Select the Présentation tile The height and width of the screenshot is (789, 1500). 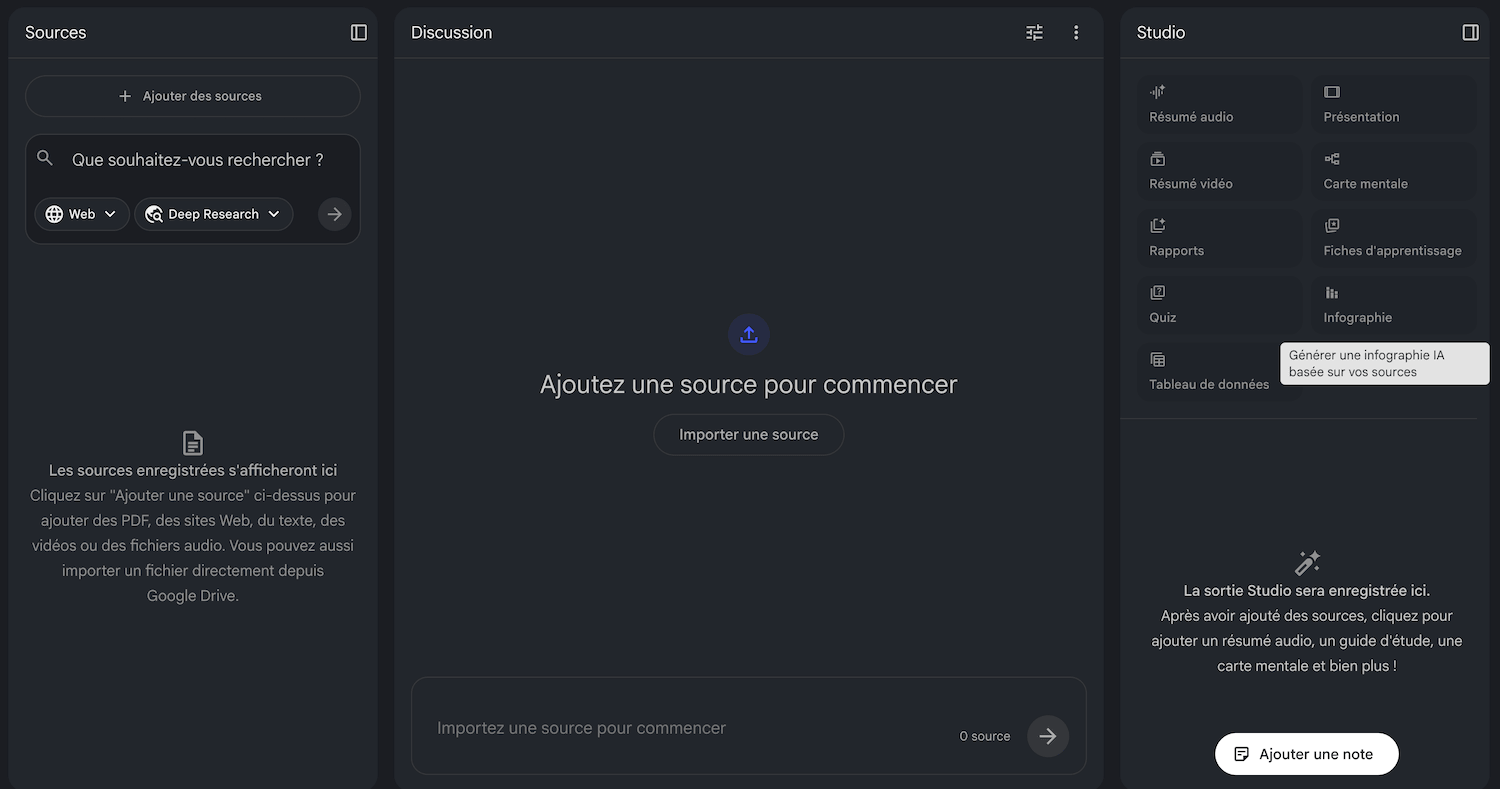[1393, 105]
